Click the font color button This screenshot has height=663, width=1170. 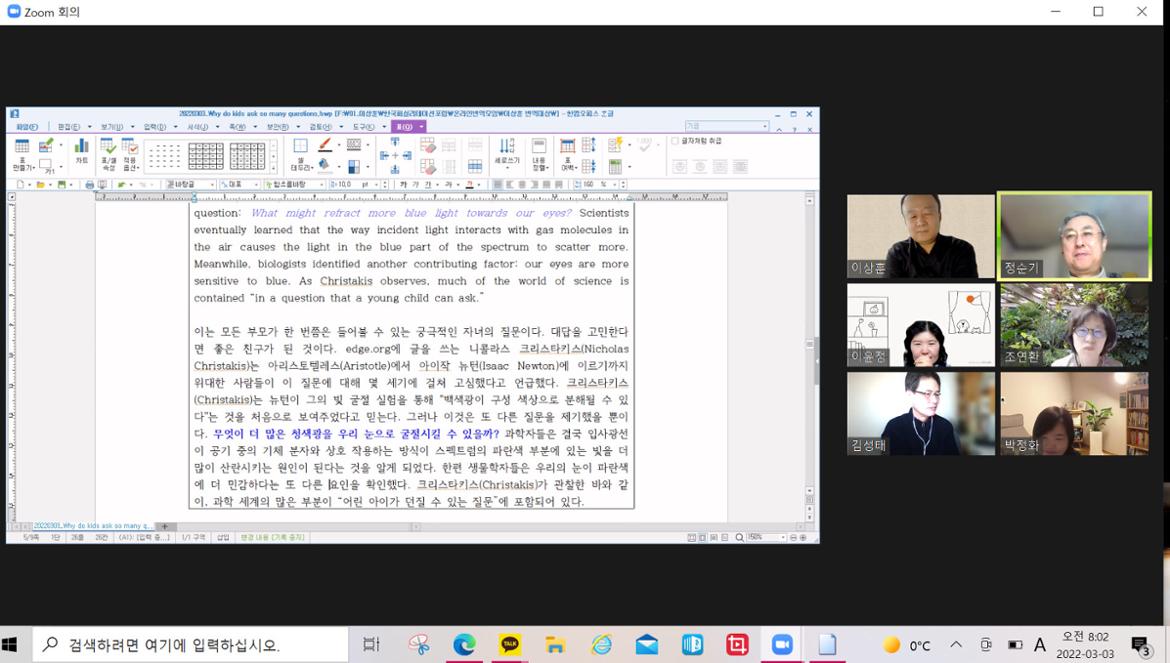coord(470,185)
